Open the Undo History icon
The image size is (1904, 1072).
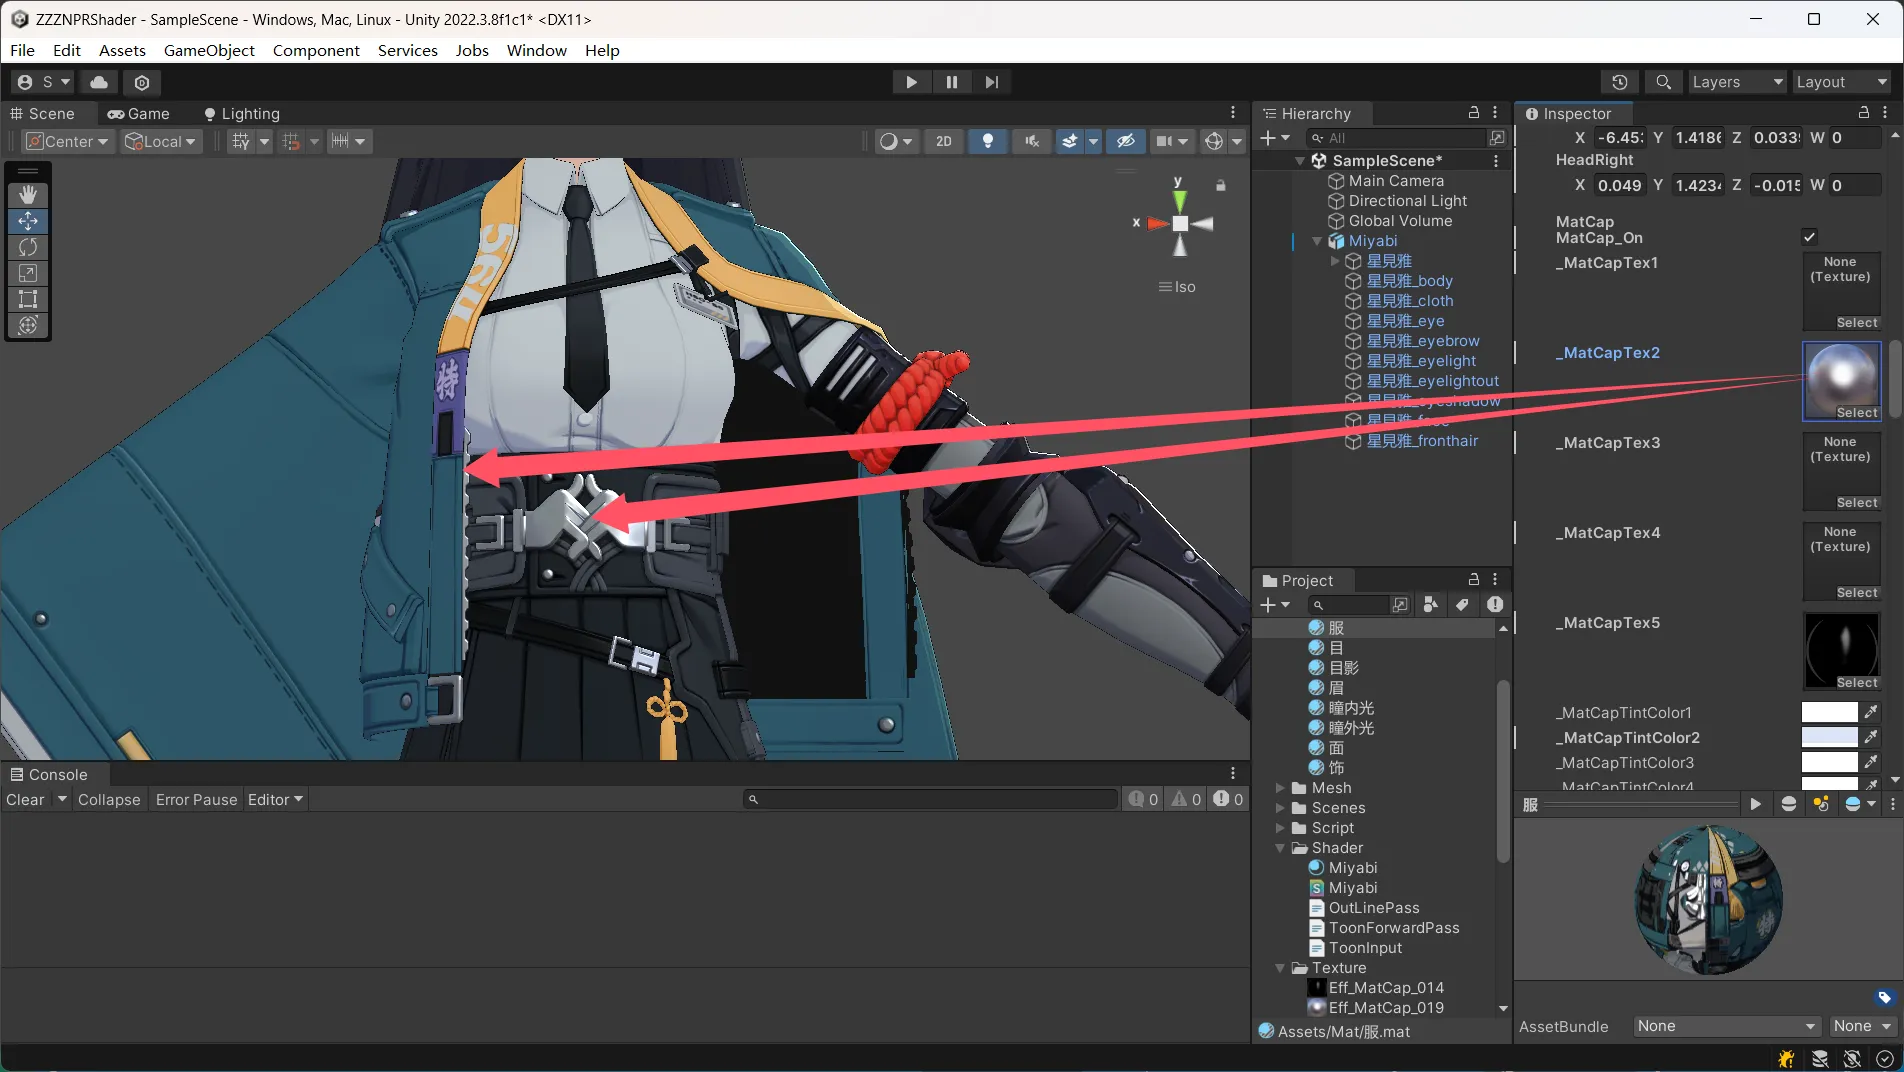tap(1620, 82)
